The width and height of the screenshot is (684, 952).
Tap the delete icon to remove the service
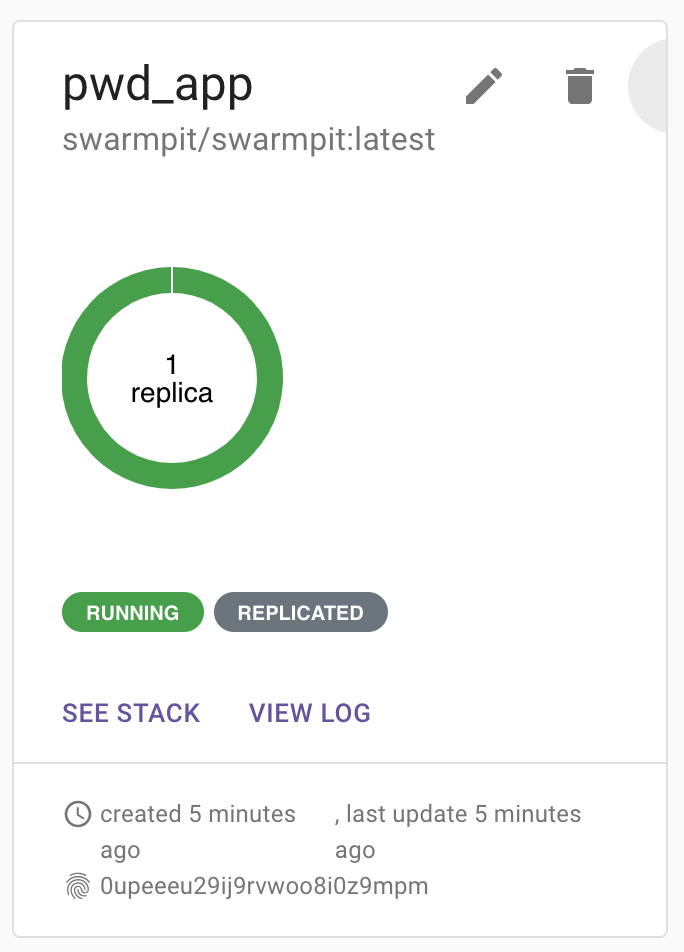579,86
